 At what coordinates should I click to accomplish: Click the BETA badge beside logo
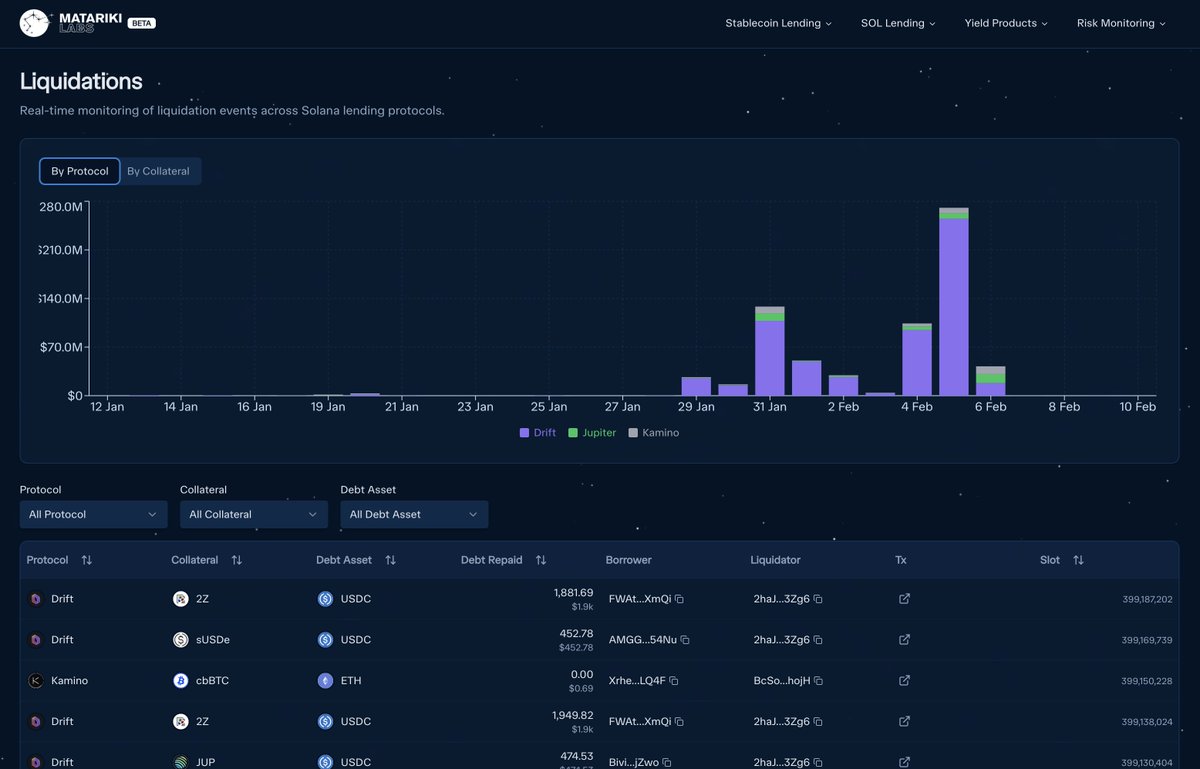(x=142, y=23)
